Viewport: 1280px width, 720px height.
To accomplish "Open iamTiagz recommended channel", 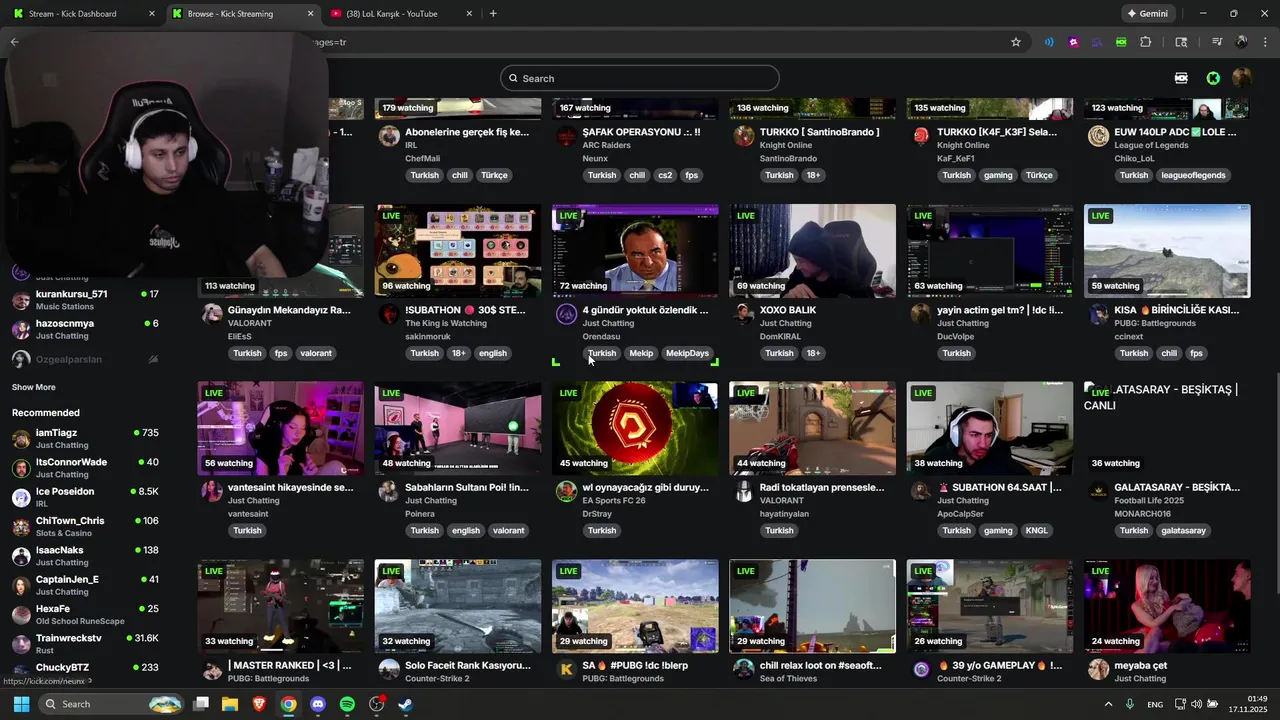I will pyautogui.click(x=85, y=438).
